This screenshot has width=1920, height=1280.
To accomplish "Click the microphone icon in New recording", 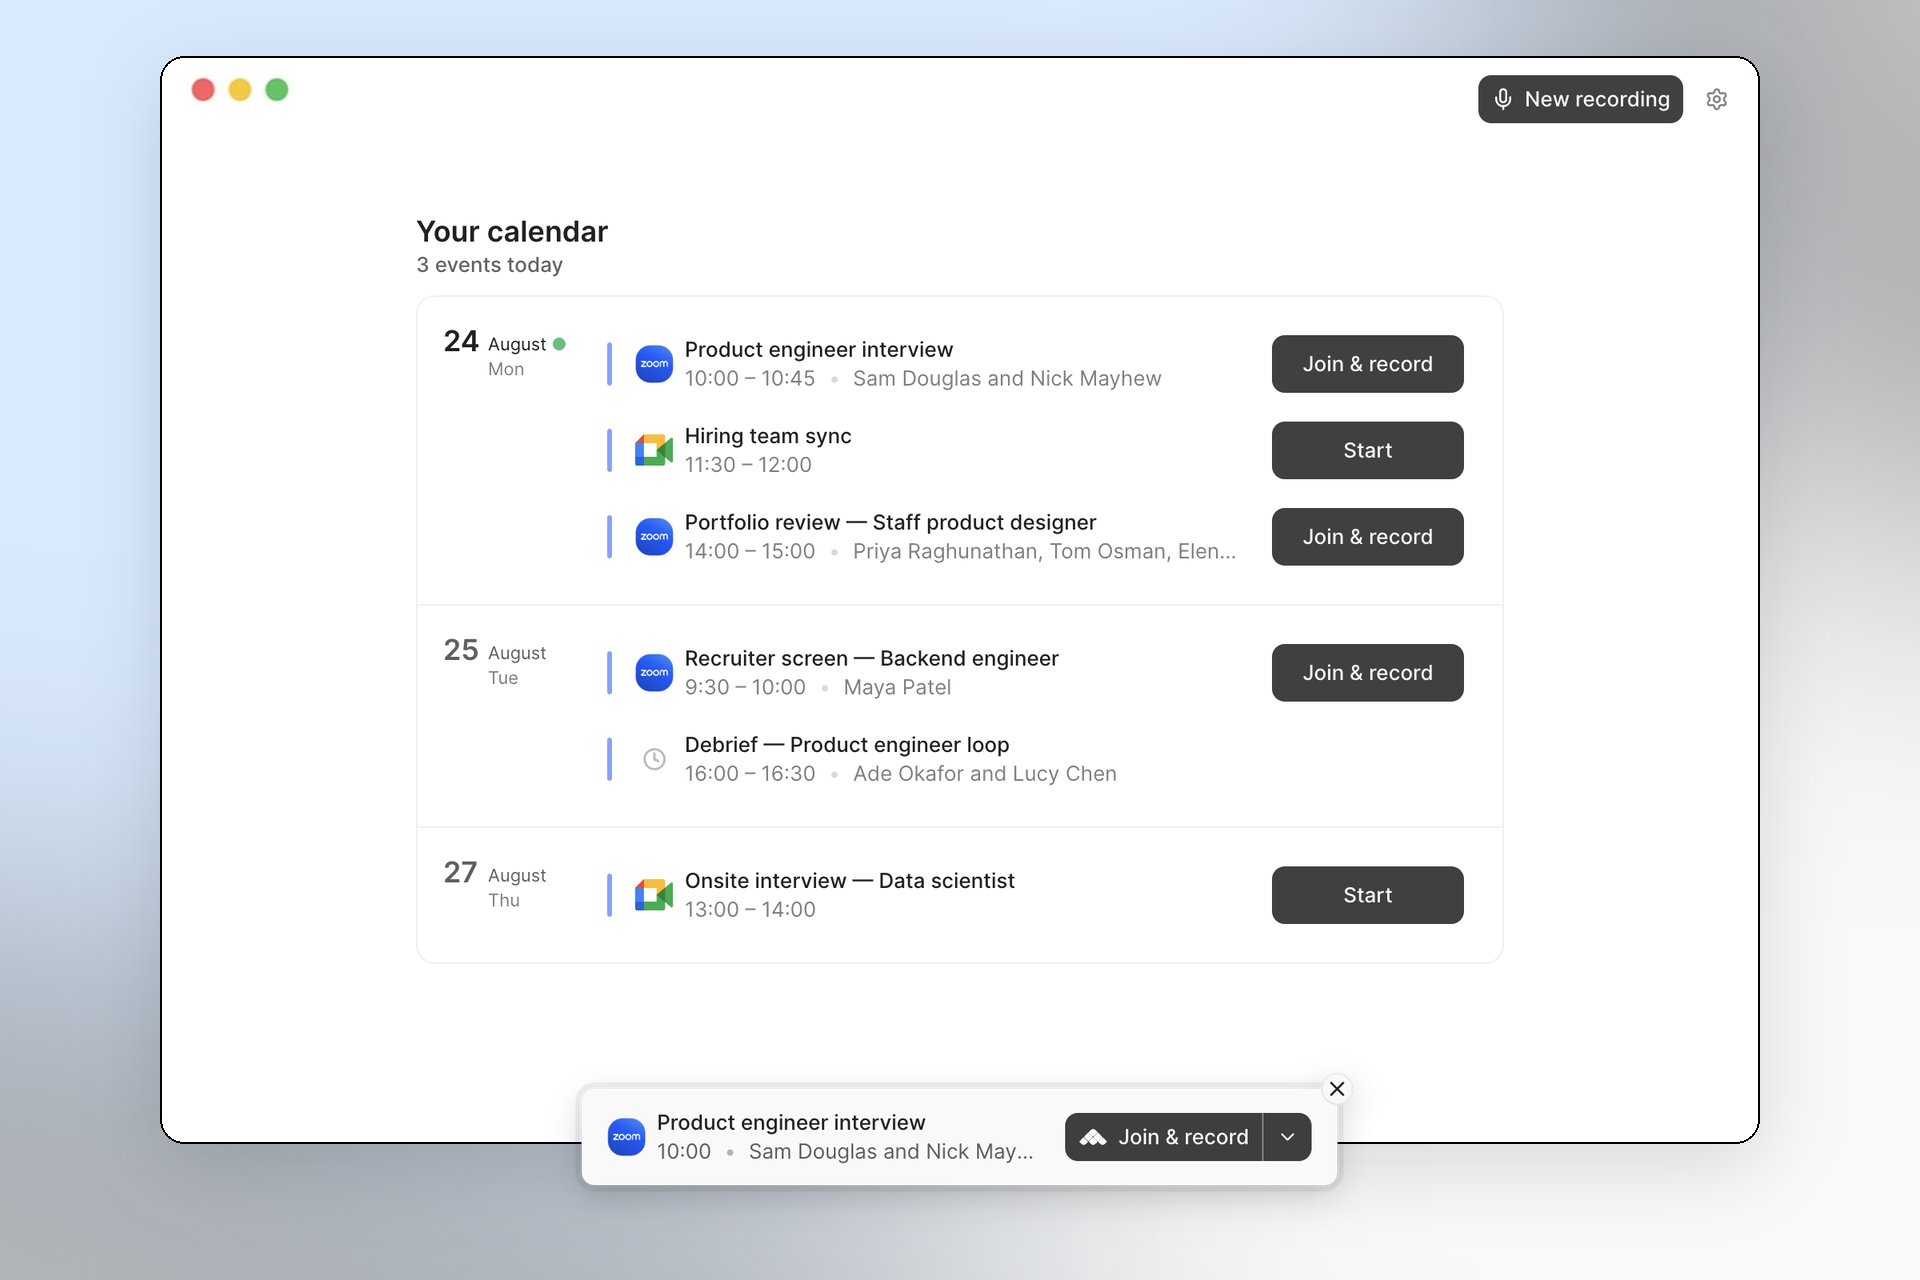I will tap(1502, 99).
